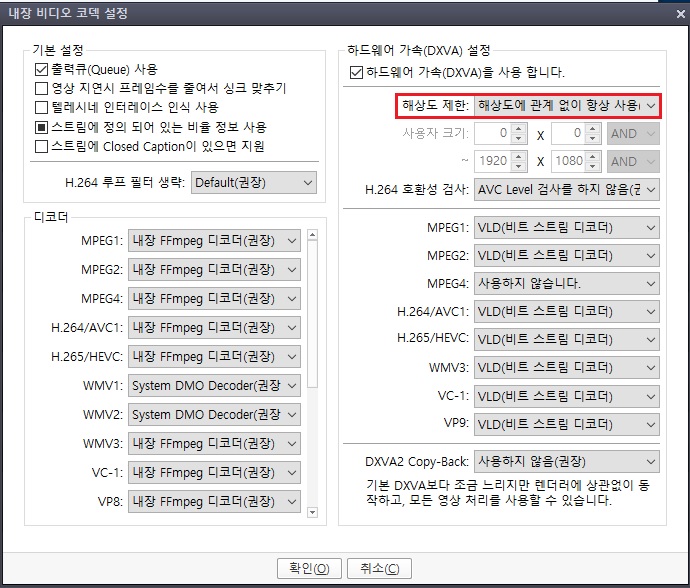Image resolution: width=690 pixels, height=588 pixels.
Task: Open decoder H.265/HEVC 내장 FFmpeg dropdown
Action: pyautogui.click(x=214, y=356)
